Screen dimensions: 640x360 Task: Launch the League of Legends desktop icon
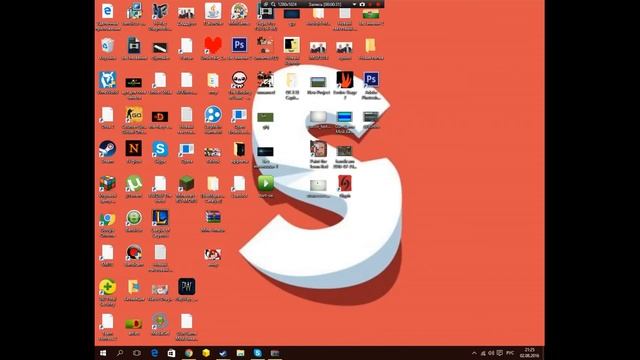click(160, 218)
